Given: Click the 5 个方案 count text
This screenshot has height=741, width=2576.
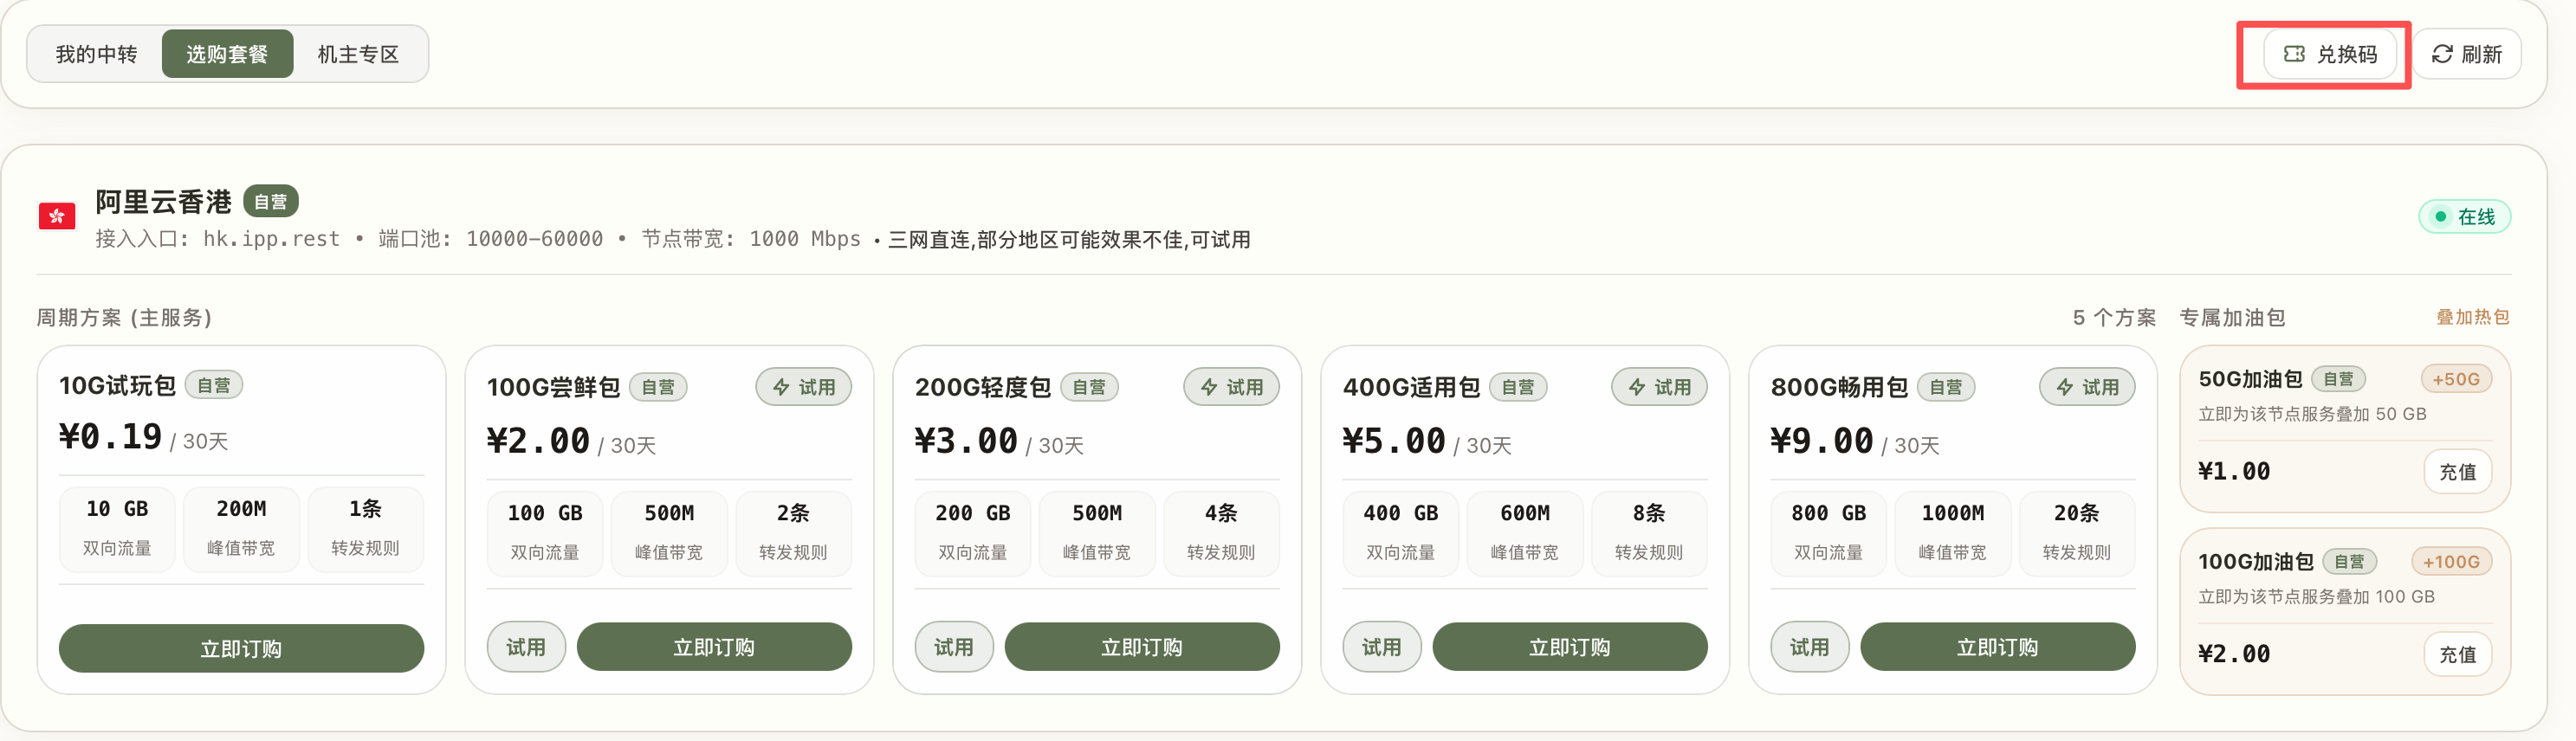Looking at the screenshot, I should 2114,317.
